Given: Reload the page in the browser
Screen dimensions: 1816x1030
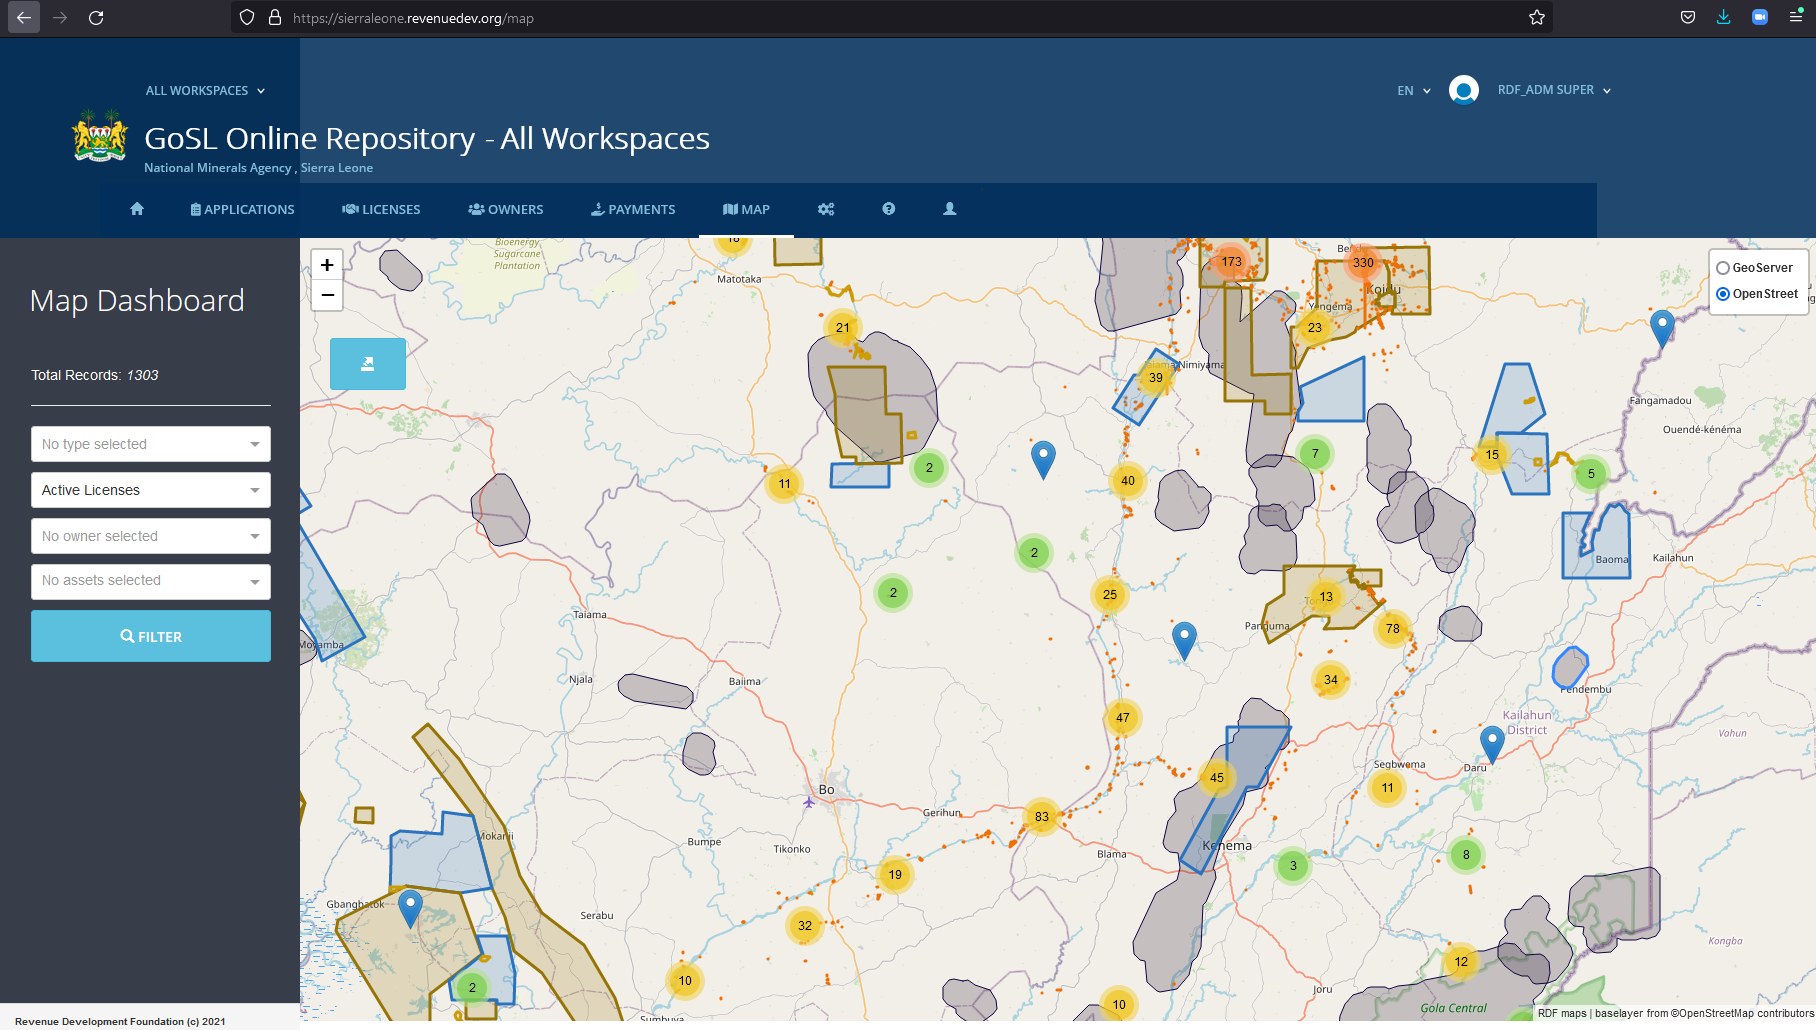Looking at the screenshot, I should tap(96, 18).
